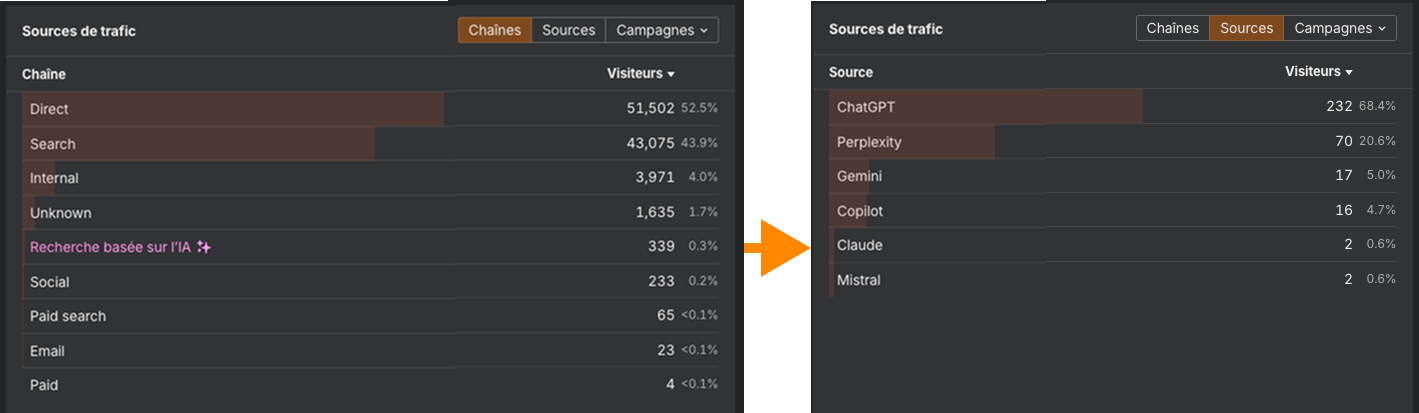Viewport: 1419px width, 413px height.
Task: Expand Campagnes dropdown in the panel listing ChatGPT
Action: pos(1340,28)
